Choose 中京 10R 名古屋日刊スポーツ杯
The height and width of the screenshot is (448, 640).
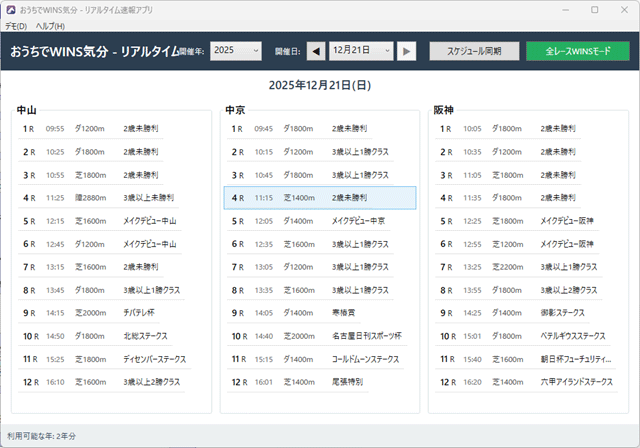click(319, 336)
